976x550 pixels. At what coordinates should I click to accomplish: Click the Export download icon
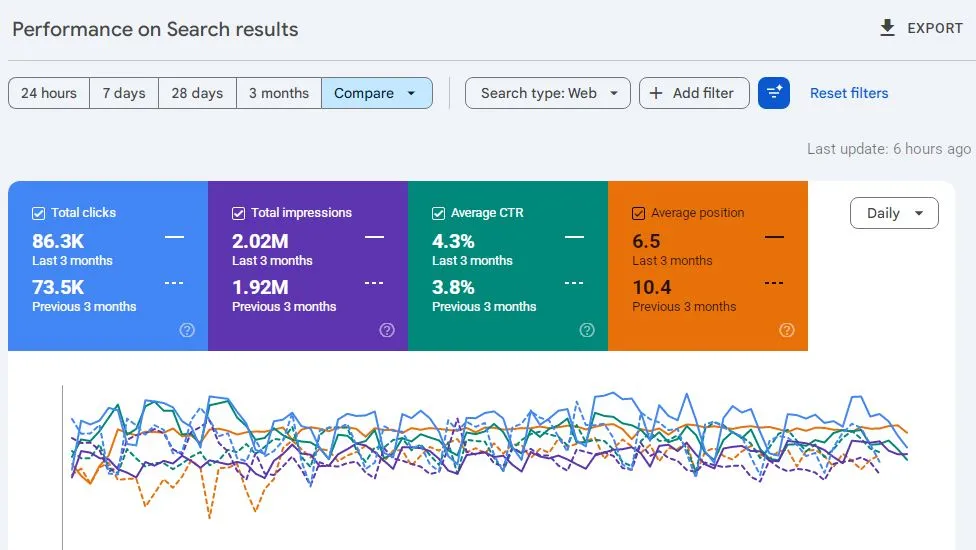click(887, 28)
